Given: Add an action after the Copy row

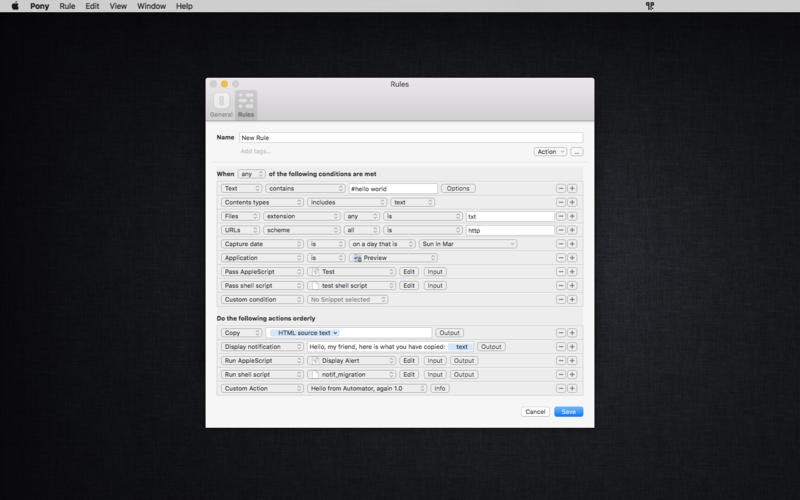Looking at the screenshot, I should pos(572,332).
